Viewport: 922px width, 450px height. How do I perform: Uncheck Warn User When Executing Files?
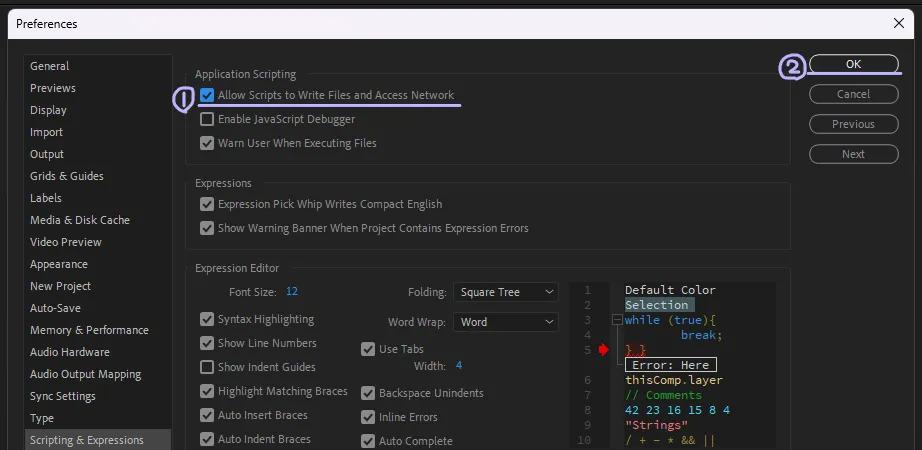tap(207, 143)
